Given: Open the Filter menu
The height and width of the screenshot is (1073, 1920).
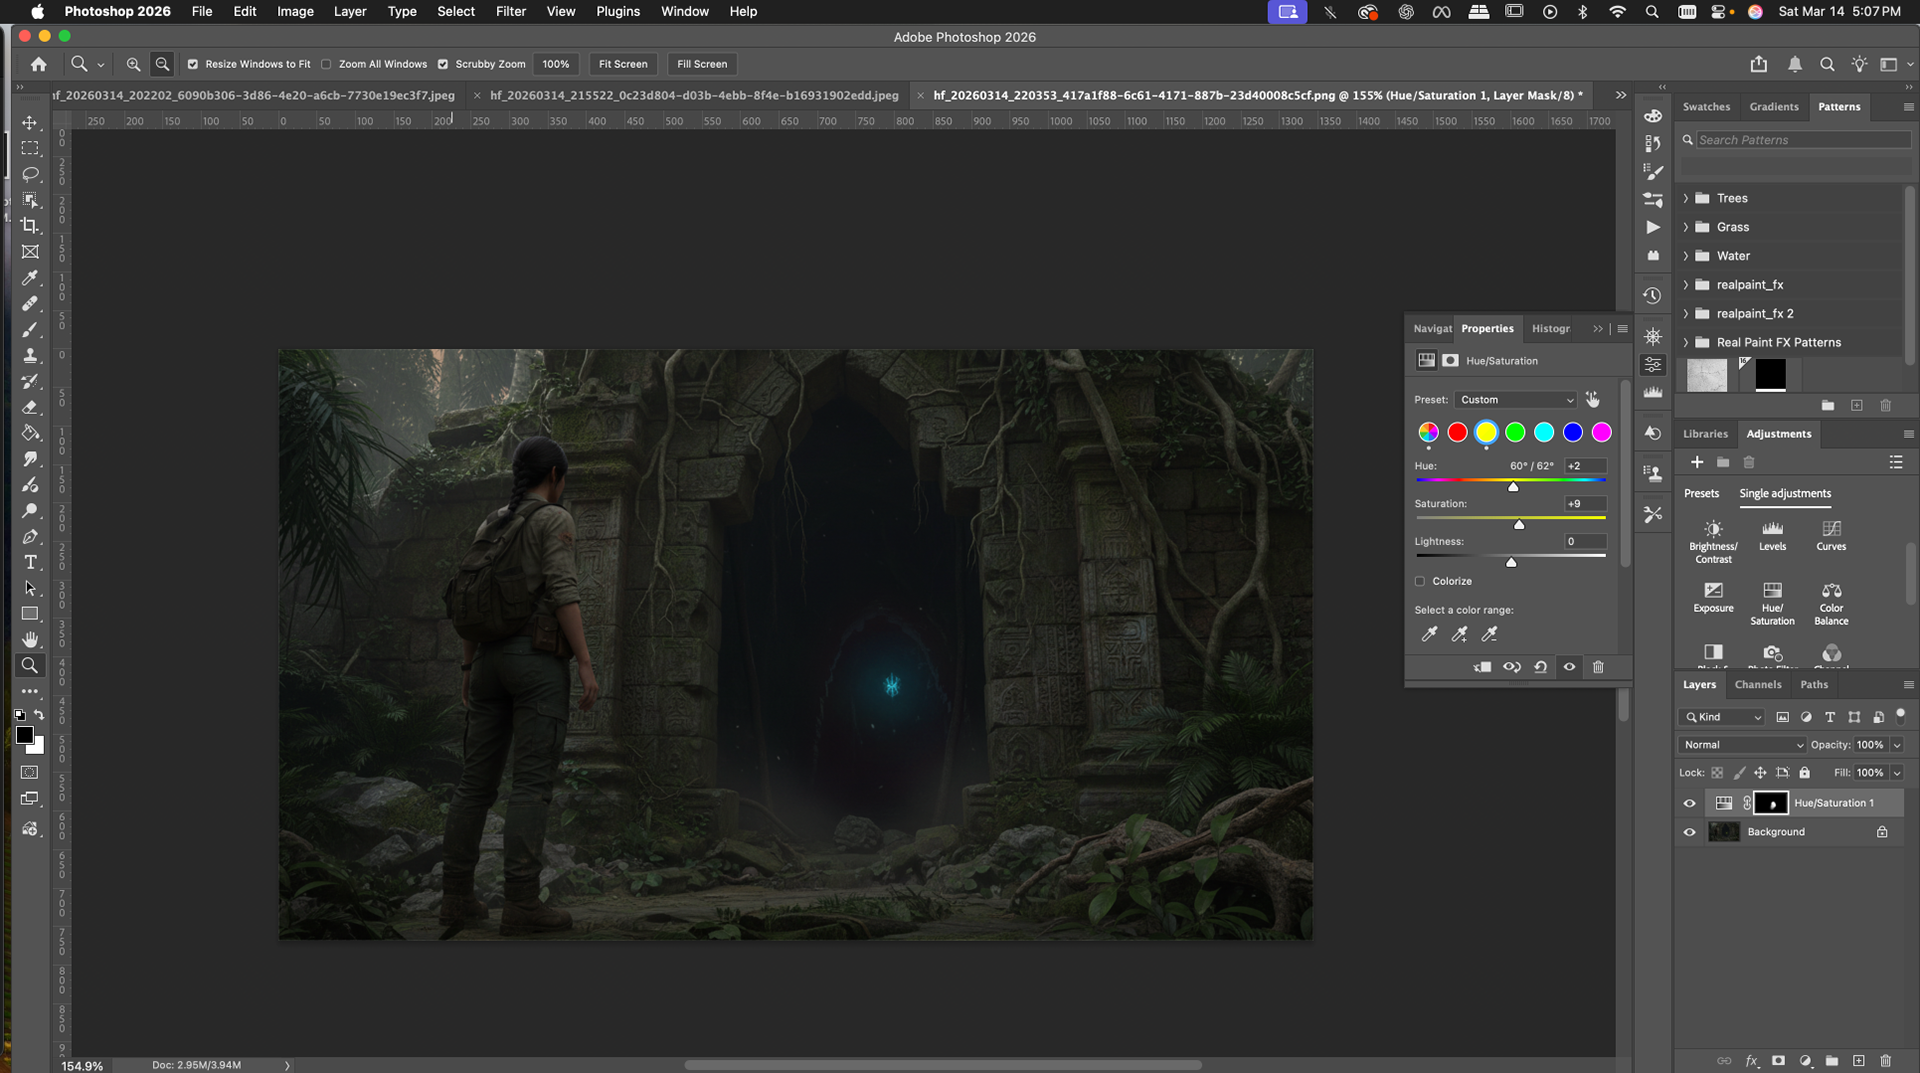Looking at the screenshot, I should [x=510, y=11].
